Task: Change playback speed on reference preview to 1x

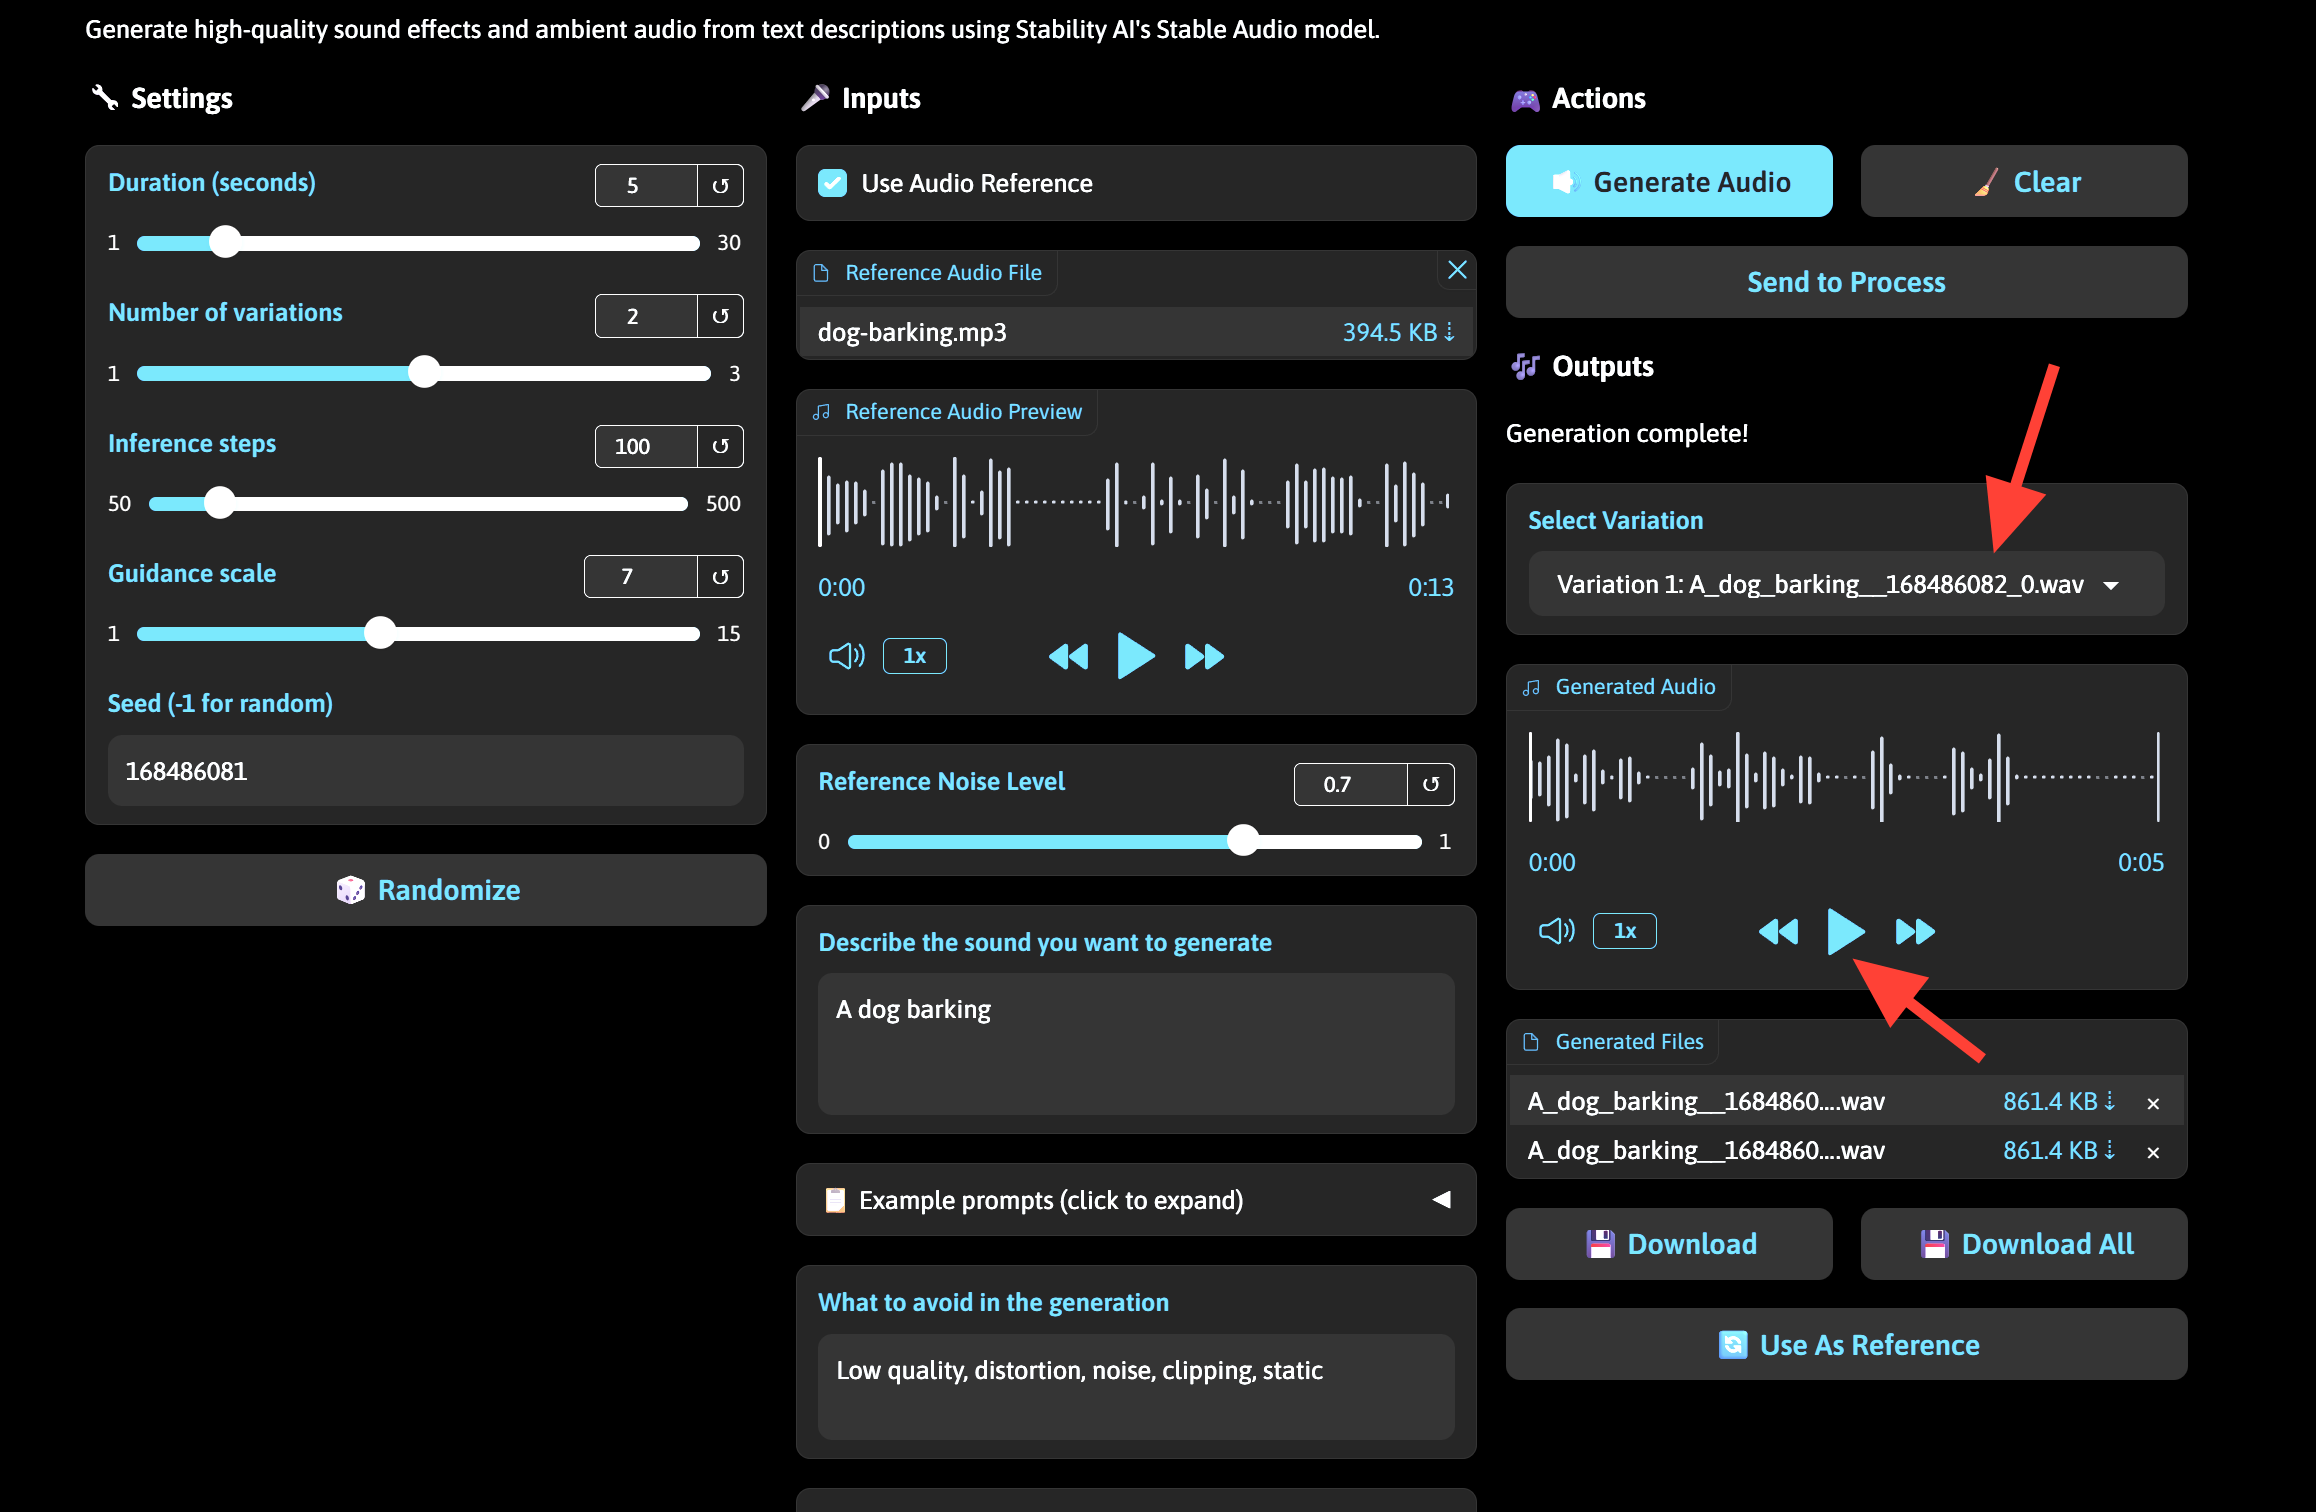Action: tap(913, 655)
